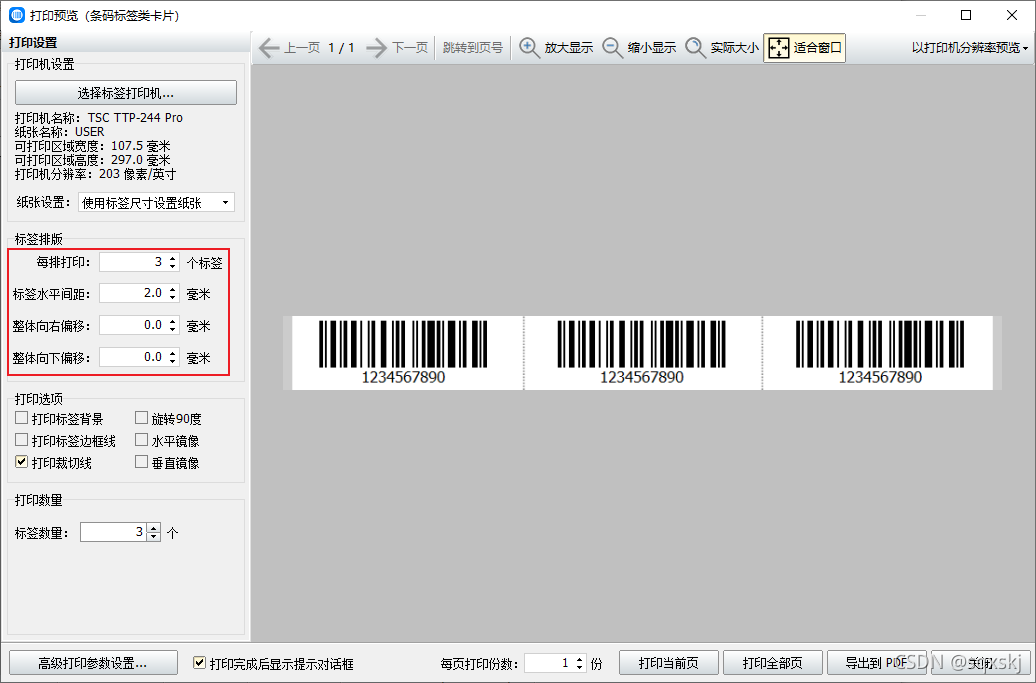Click zoom in magnifier 放大显示
This screenshot has width=1036, height=683.
pos(556,48)
